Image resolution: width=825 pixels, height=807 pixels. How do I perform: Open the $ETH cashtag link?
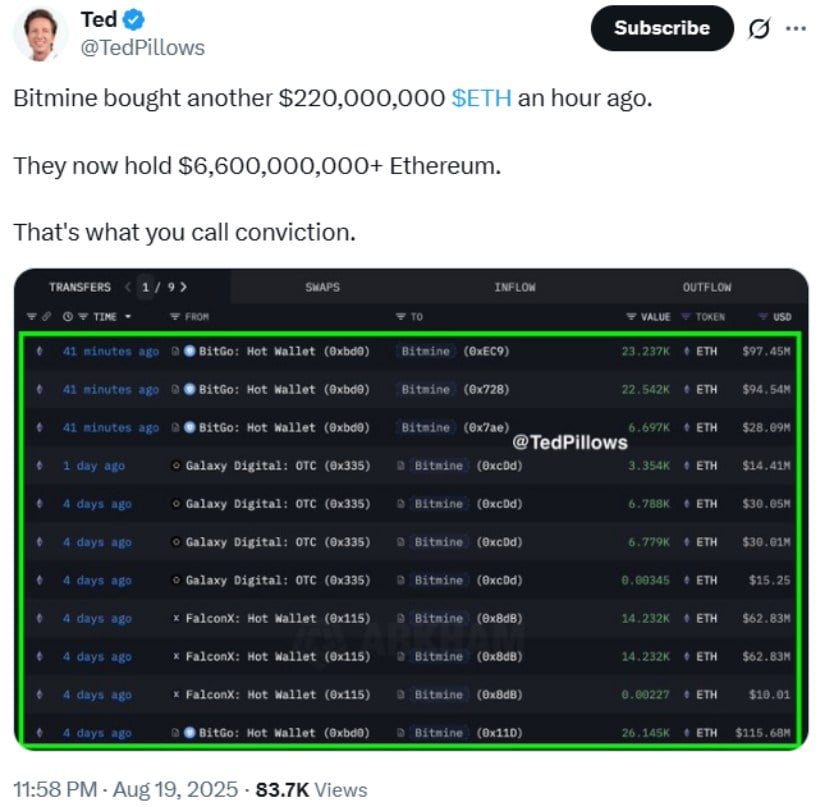tap(481, 98)
